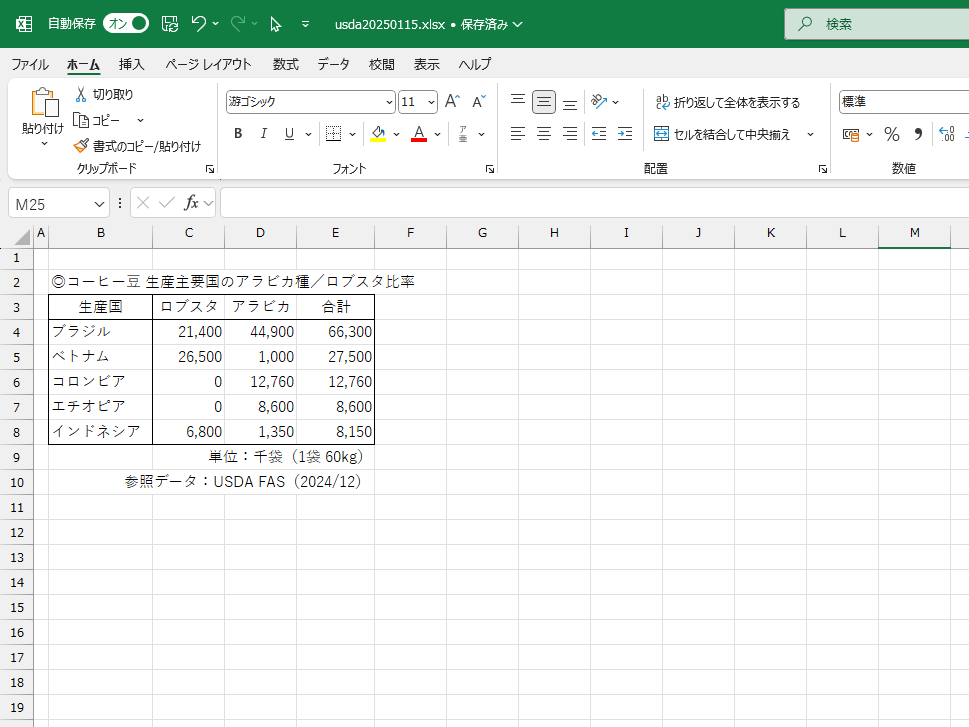Click the borders icon
Viewport: 969px width, 727px height.
pos(333,134)
